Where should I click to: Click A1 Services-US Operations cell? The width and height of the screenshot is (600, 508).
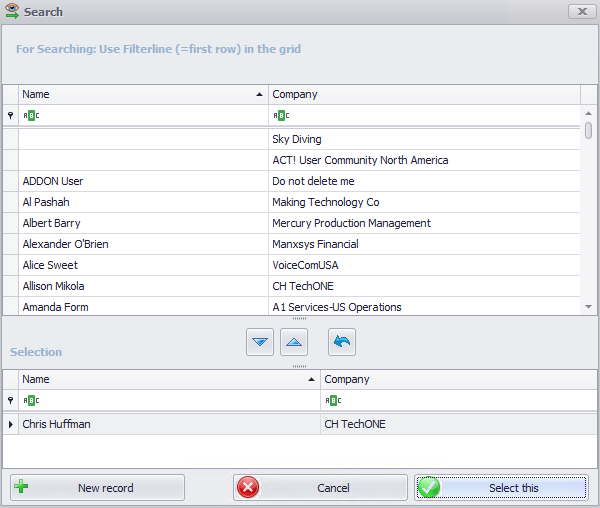click(x=424, y=307)
